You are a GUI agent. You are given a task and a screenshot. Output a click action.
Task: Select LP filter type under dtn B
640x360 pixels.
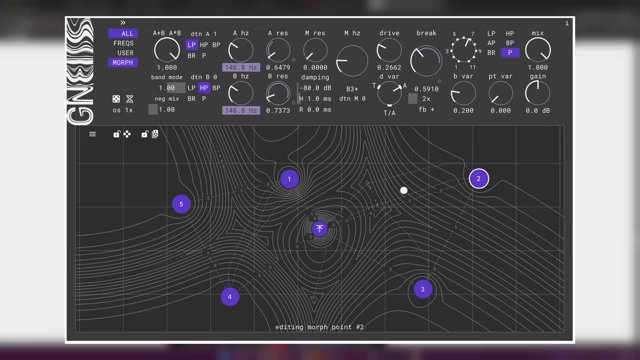pos(191,88)
